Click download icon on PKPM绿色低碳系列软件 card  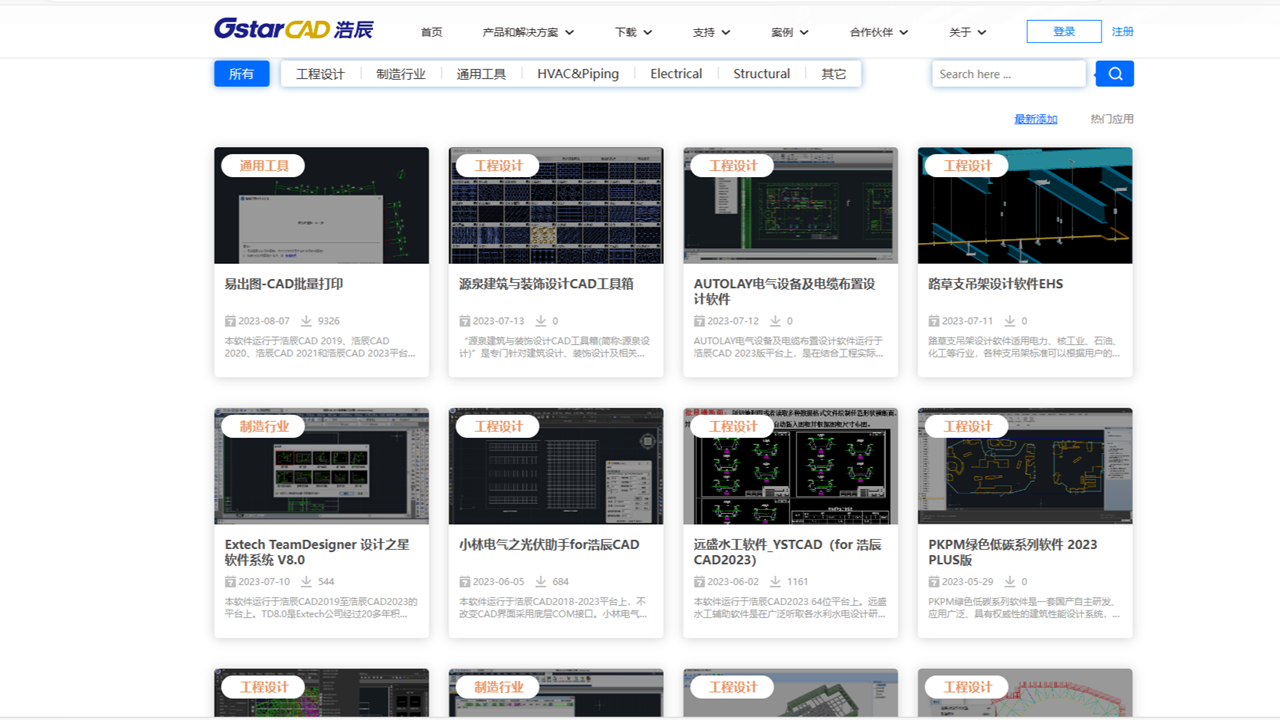(1009, 580)
